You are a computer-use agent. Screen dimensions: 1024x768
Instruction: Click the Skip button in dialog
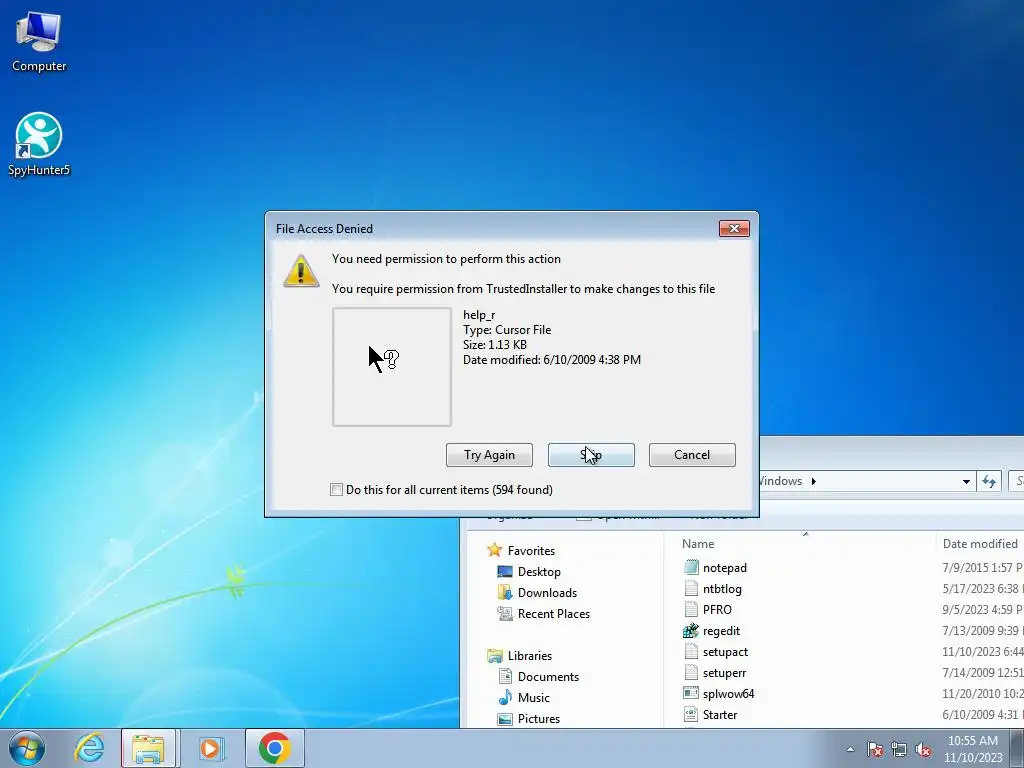tap(591, 455)
